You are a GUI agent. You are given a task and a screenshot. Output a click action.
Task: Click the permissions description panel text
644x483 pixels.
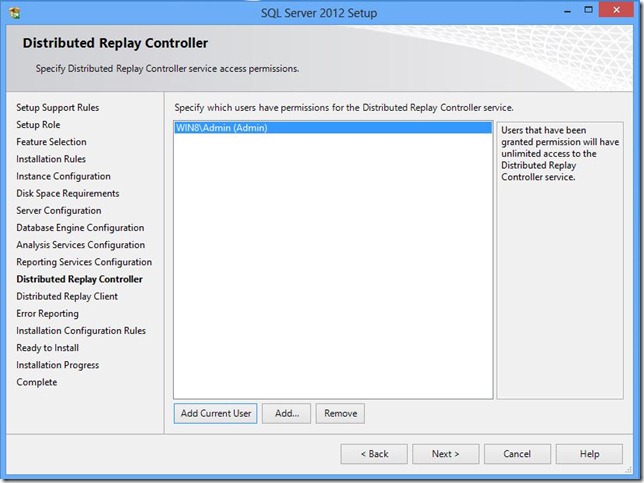click(560, 154)
